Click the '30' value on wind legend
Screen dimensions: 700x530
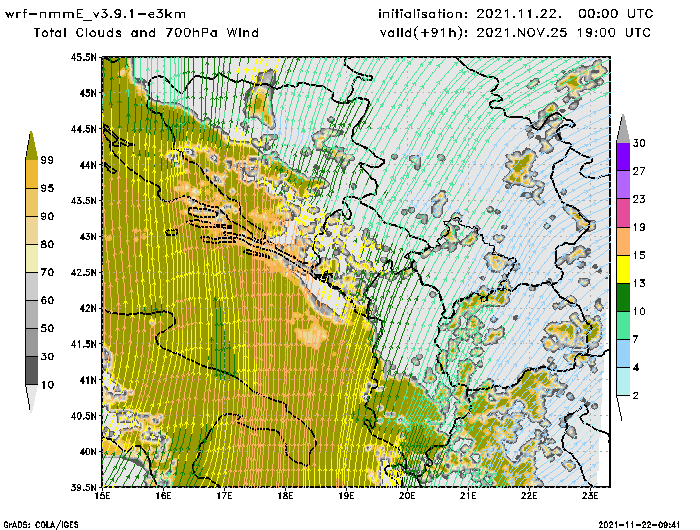point(639,143)
